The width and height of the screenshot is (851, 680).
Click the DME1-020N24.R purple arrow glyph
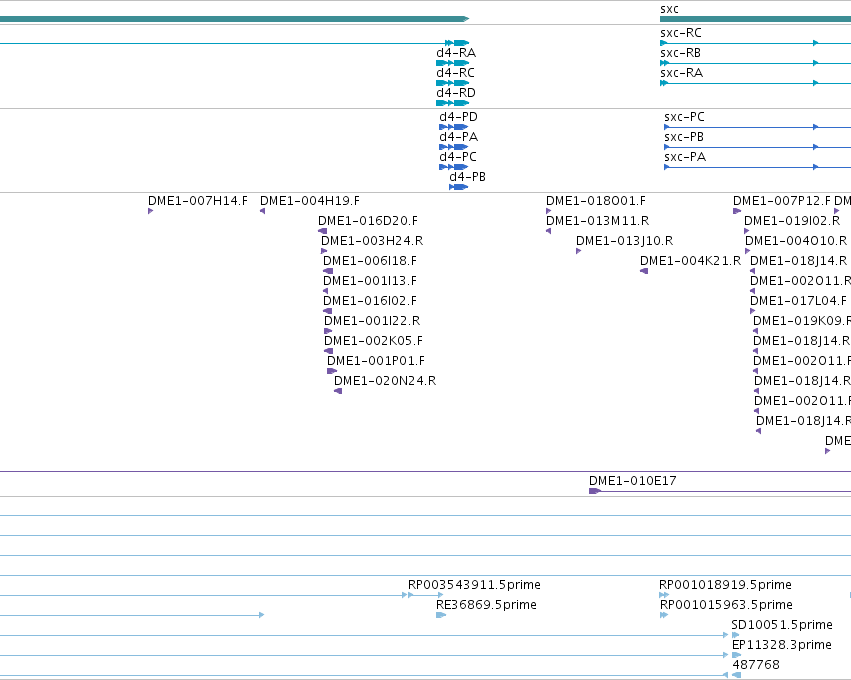tap(338, 391)
